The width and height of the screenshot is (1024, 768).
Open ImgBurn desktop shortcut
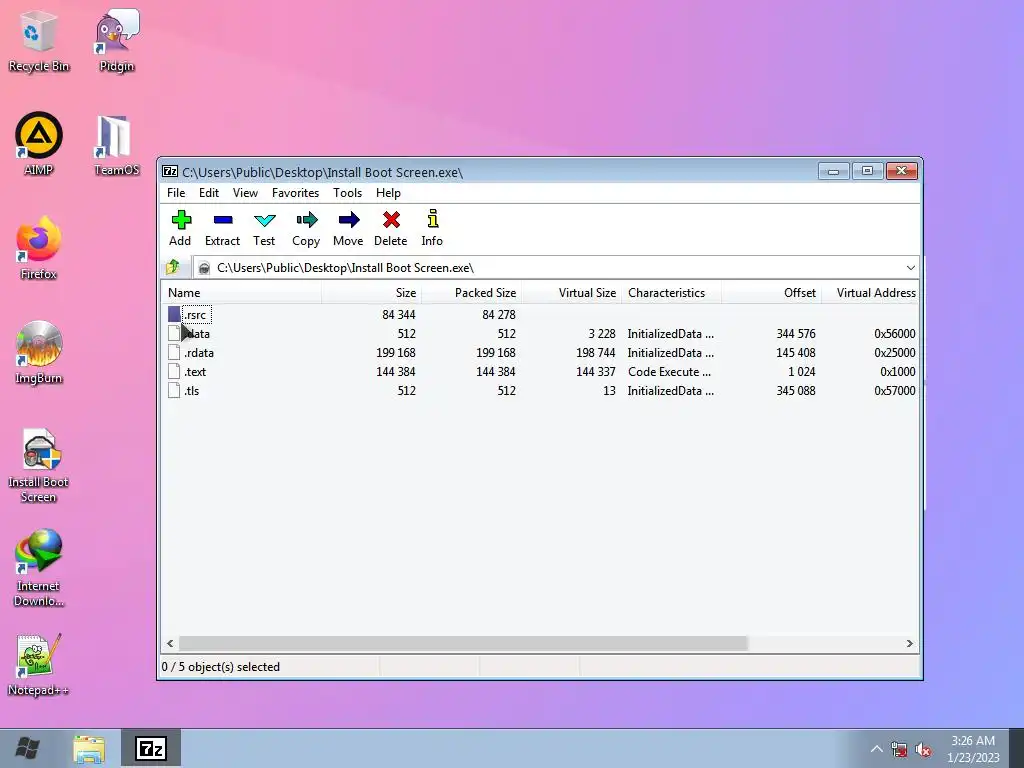[39, 353]
